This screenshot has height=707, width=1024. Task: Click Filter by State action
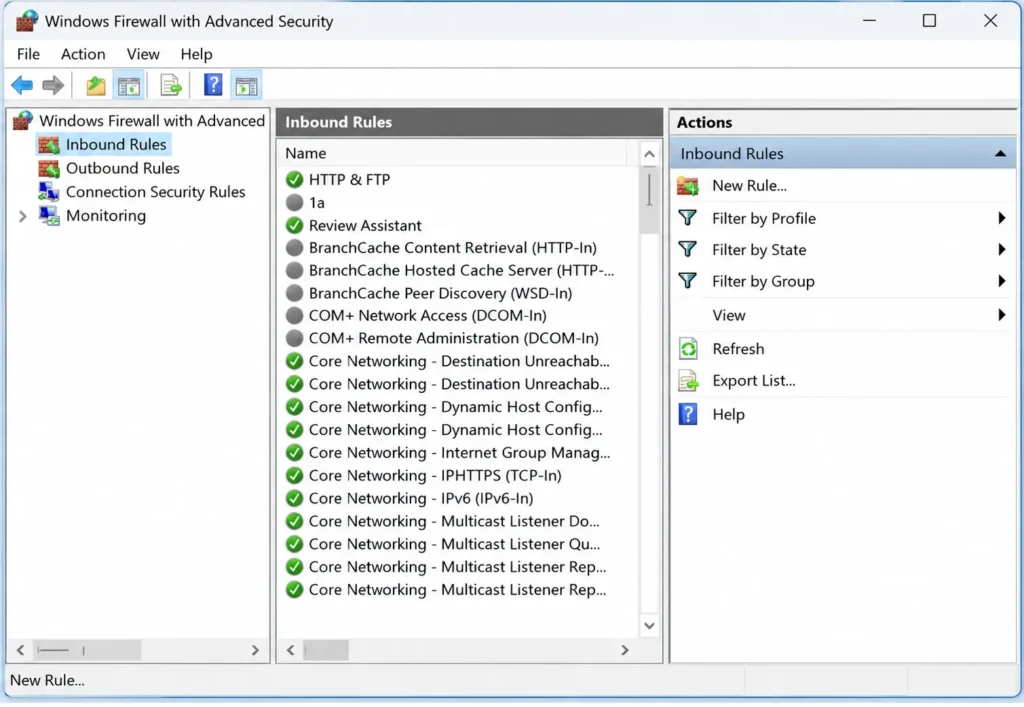click(x=759, y=249)
